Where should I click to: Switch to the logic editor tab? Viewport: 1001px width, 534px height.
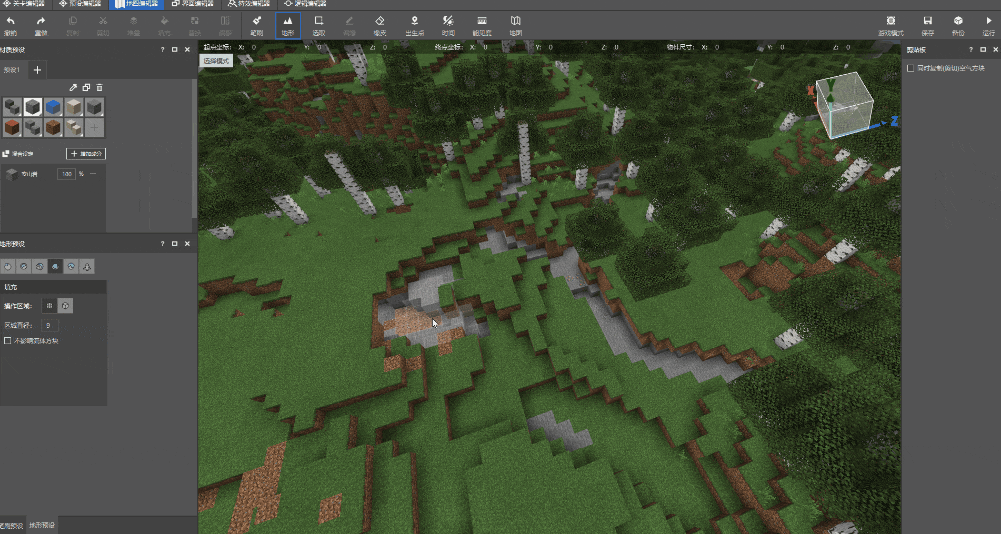point(305,4)
